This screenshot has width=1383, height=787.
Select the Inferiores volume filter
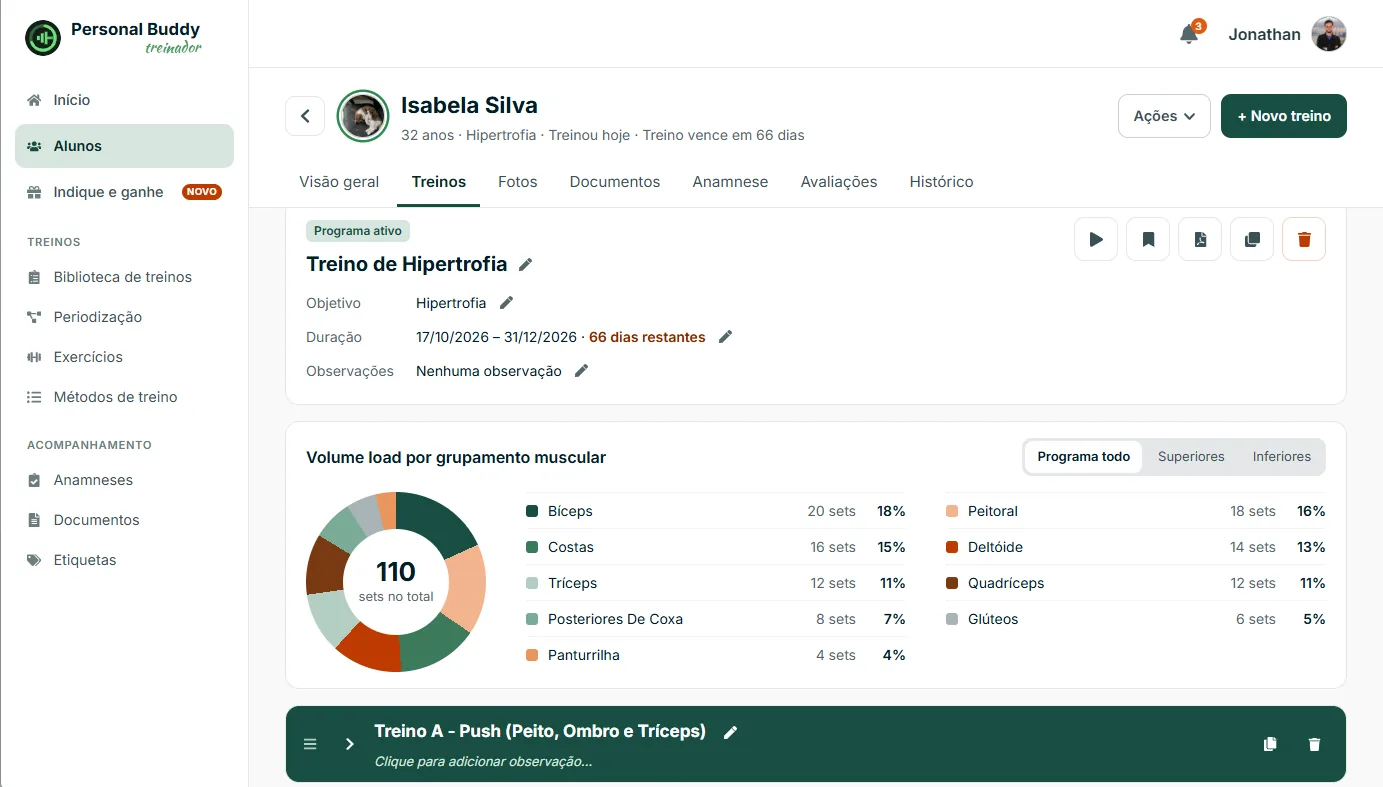(1281, 456)
